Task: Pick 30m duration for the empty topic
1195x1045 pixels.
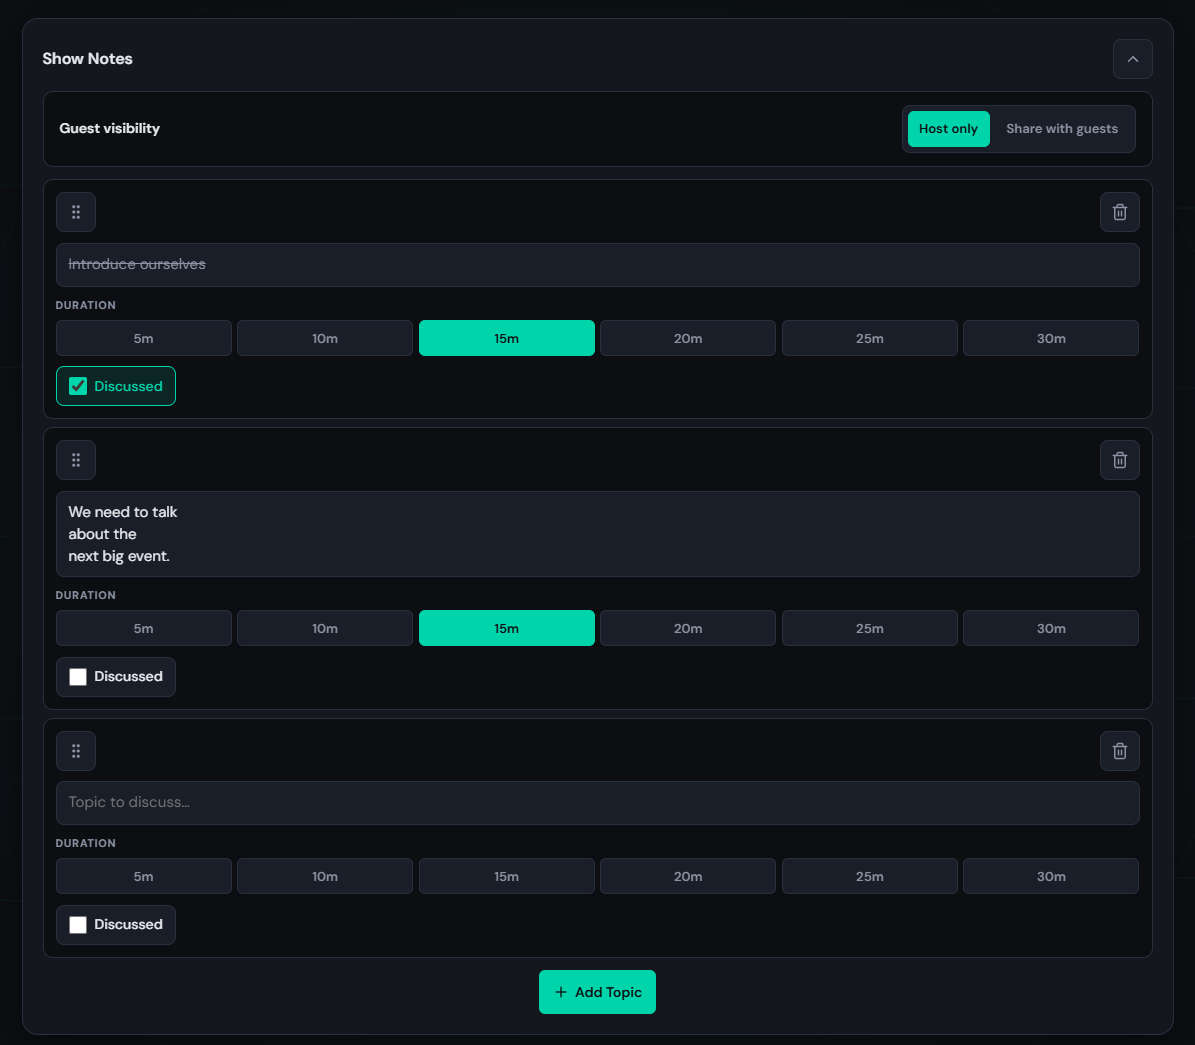Action: coord(1051,876)
